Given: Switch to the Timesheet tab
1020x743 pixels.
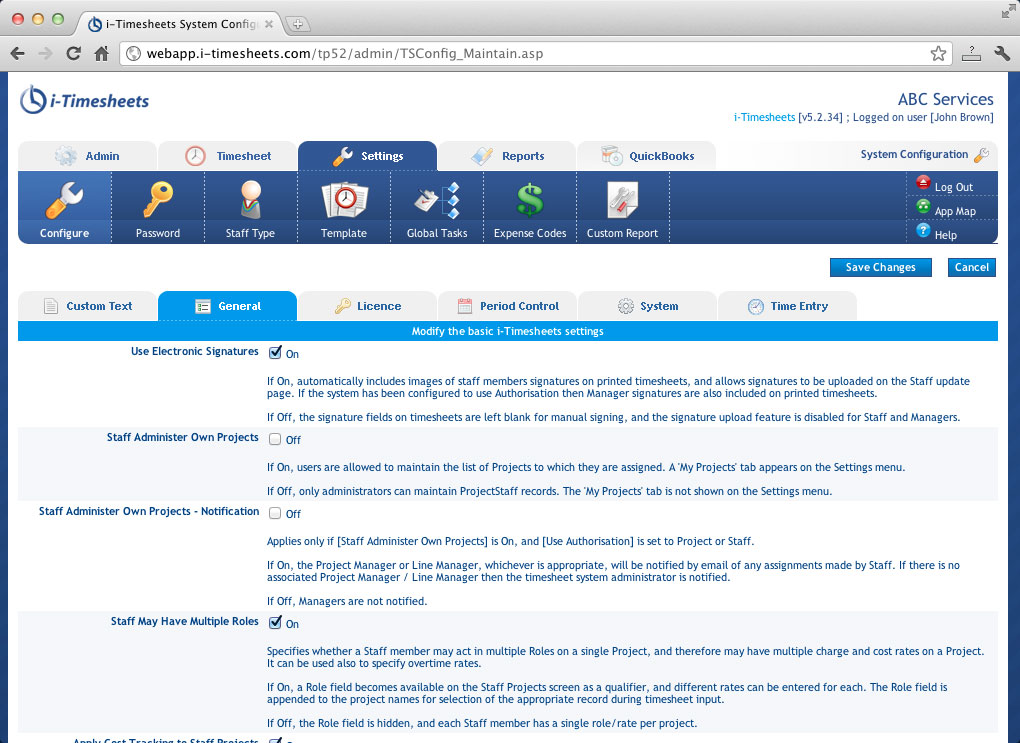Looking at the screenshot, I should pos(228,156).
